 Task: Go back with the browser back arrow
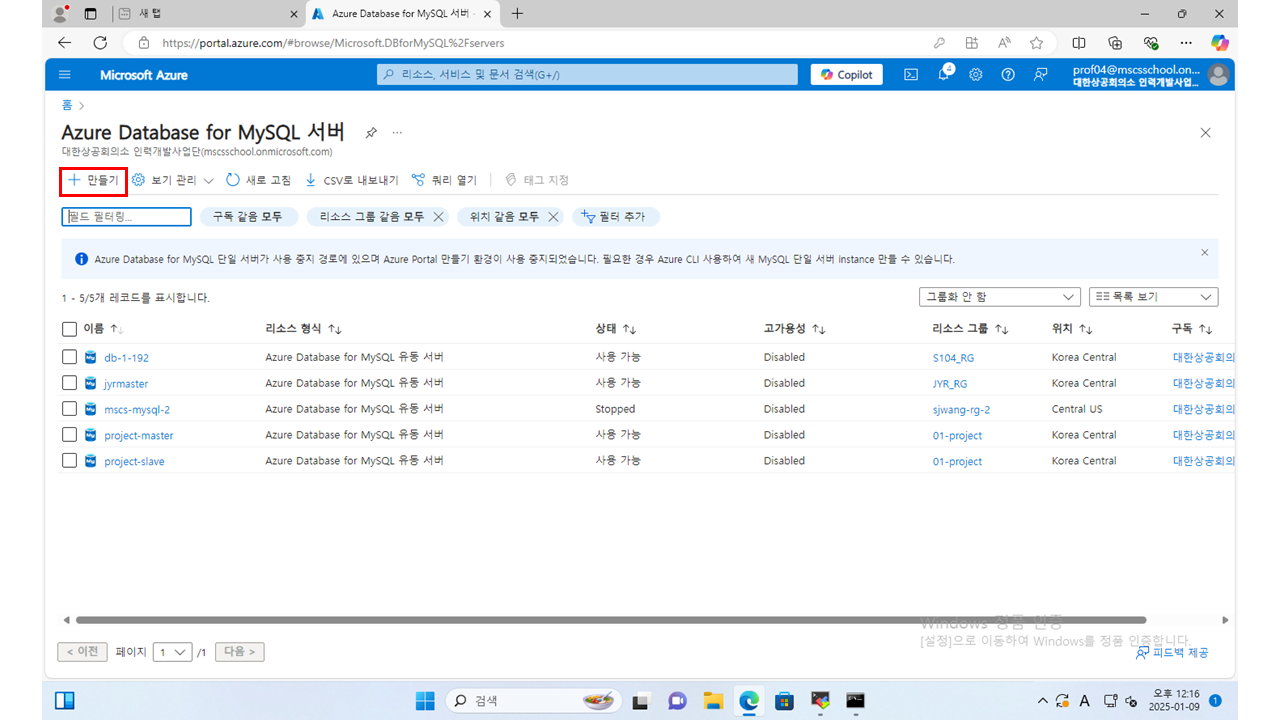pyautogui.click(x=65, y=43)
